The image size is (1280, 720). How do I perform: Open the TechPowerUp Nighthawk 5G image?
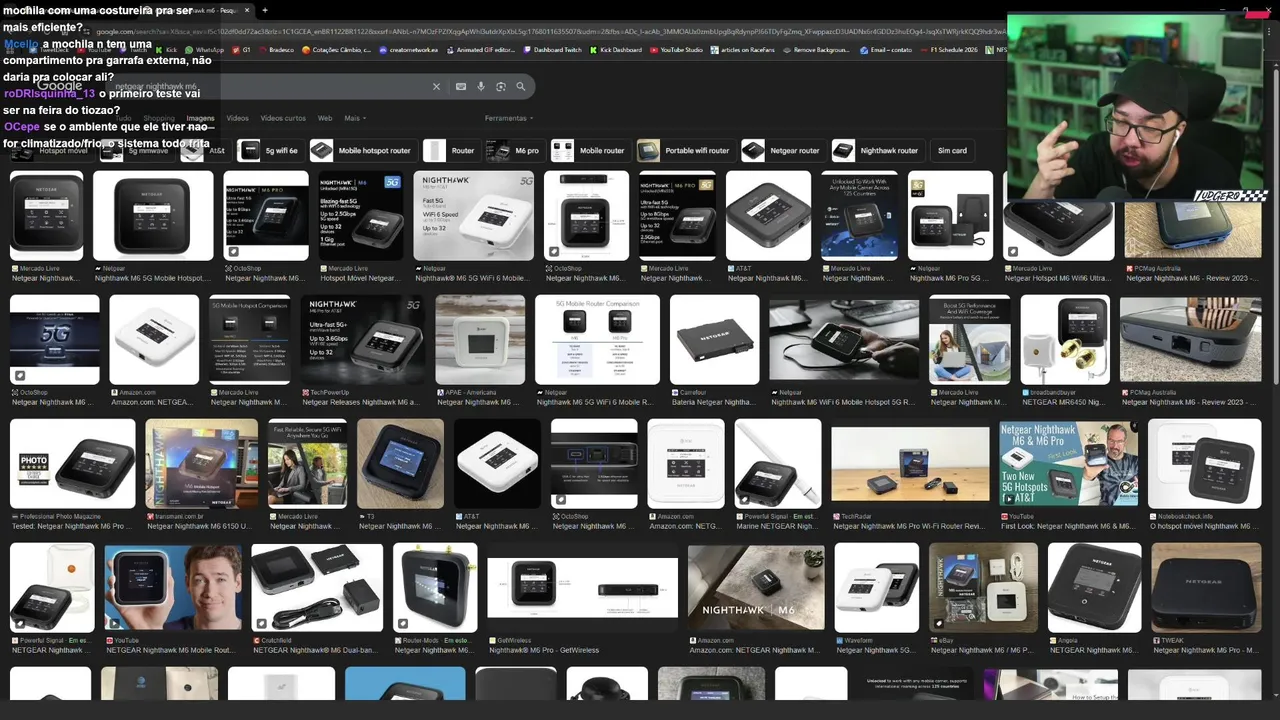click(x=362, y=340)
